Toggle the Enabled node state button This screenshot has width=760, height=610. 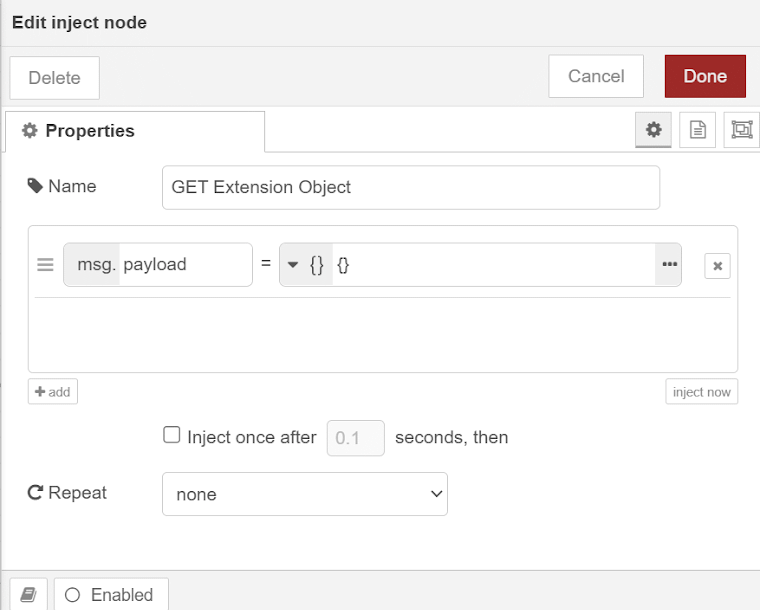tap(111, 594)
